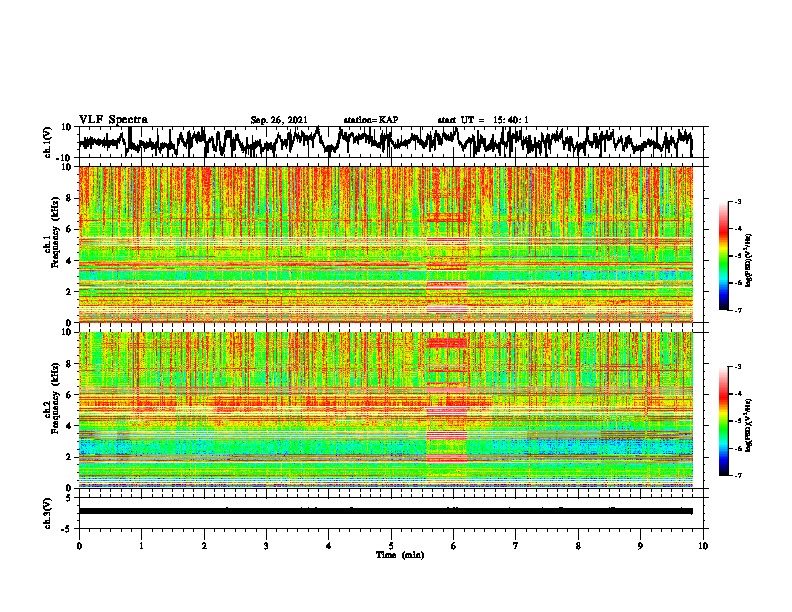The image size is (792, 612).
Task: Click the ch.1 color bar log(PSD) unit label
Action: tap(749, 260)
